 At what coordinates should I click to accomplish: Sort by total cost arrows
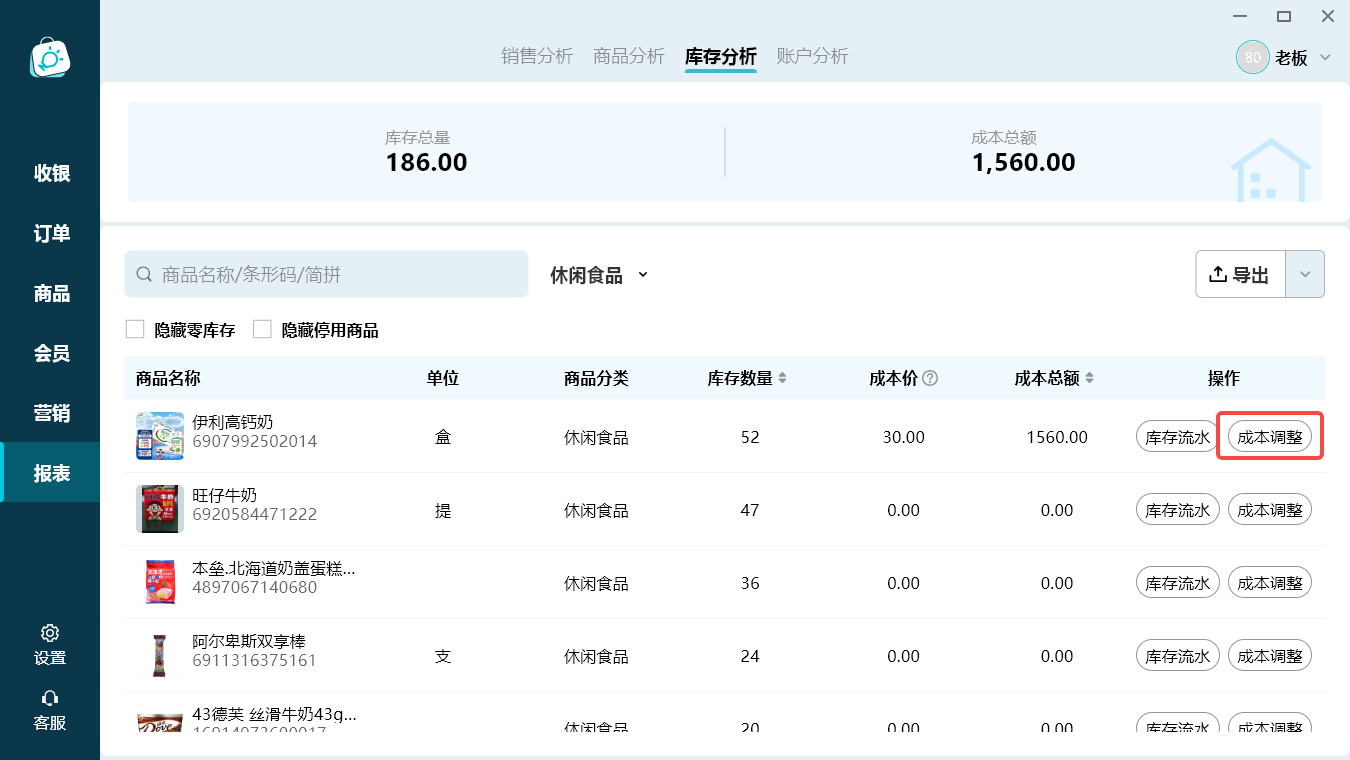[1089, 378]
